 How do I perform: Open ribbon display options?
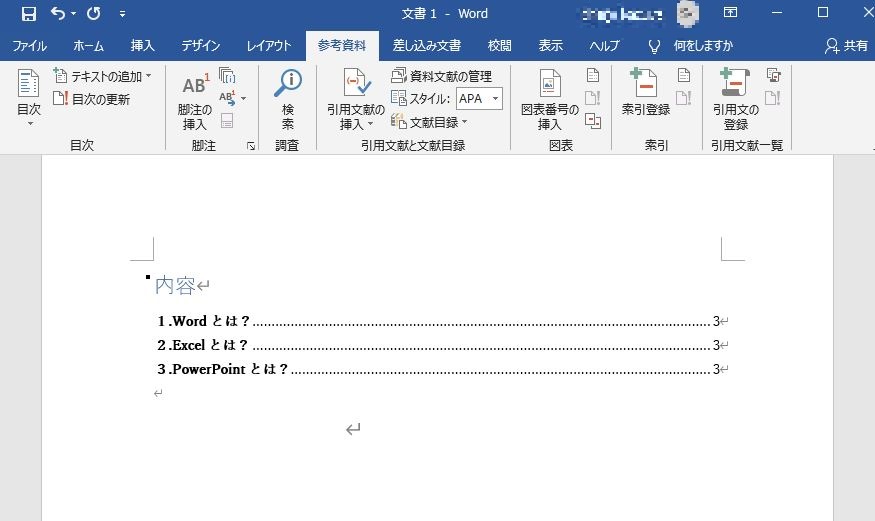[x=730, y=12]
